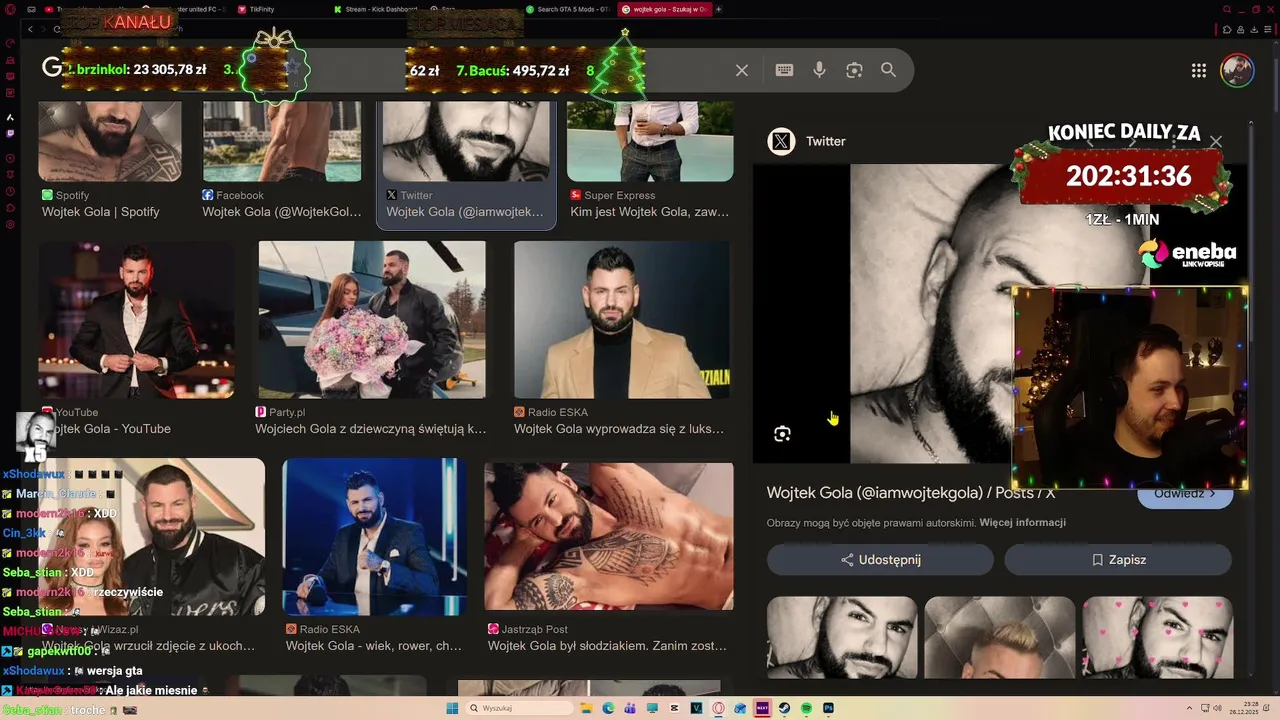Image resolution: width=1280 pixels, height=720 pixels.
Task: Select the middle related image with blond hair
Action: (x=1000, y=637)
